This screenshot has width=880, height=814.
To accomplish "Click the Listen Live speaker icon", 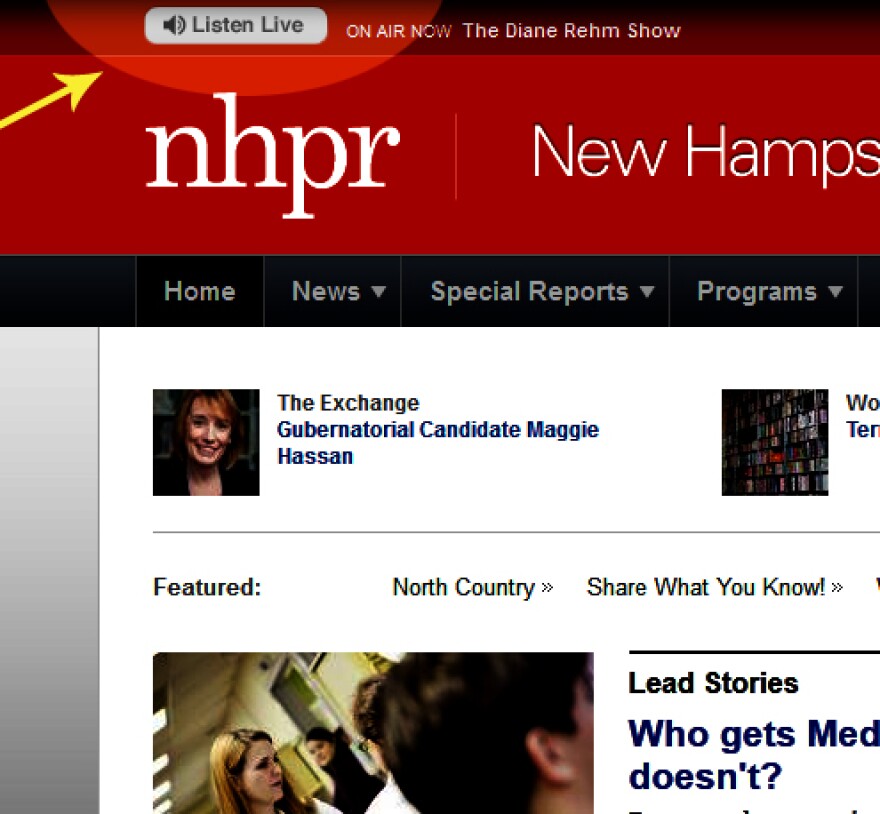I will tap(174, 25).
